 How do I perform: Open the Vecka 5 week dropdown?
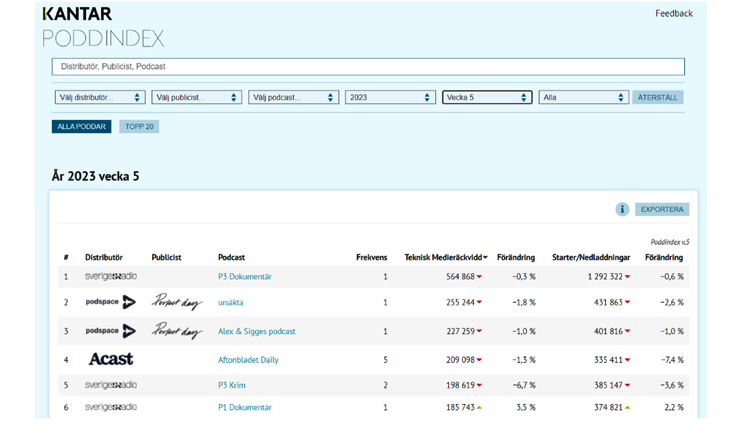pyautogui.click(x=487, y=97)
